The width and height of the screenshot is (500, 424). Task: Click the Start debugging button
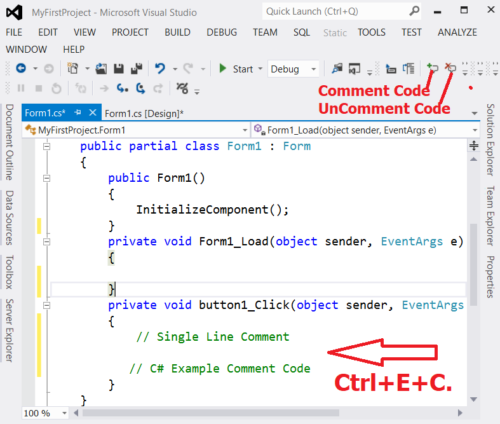coord(237,69)
